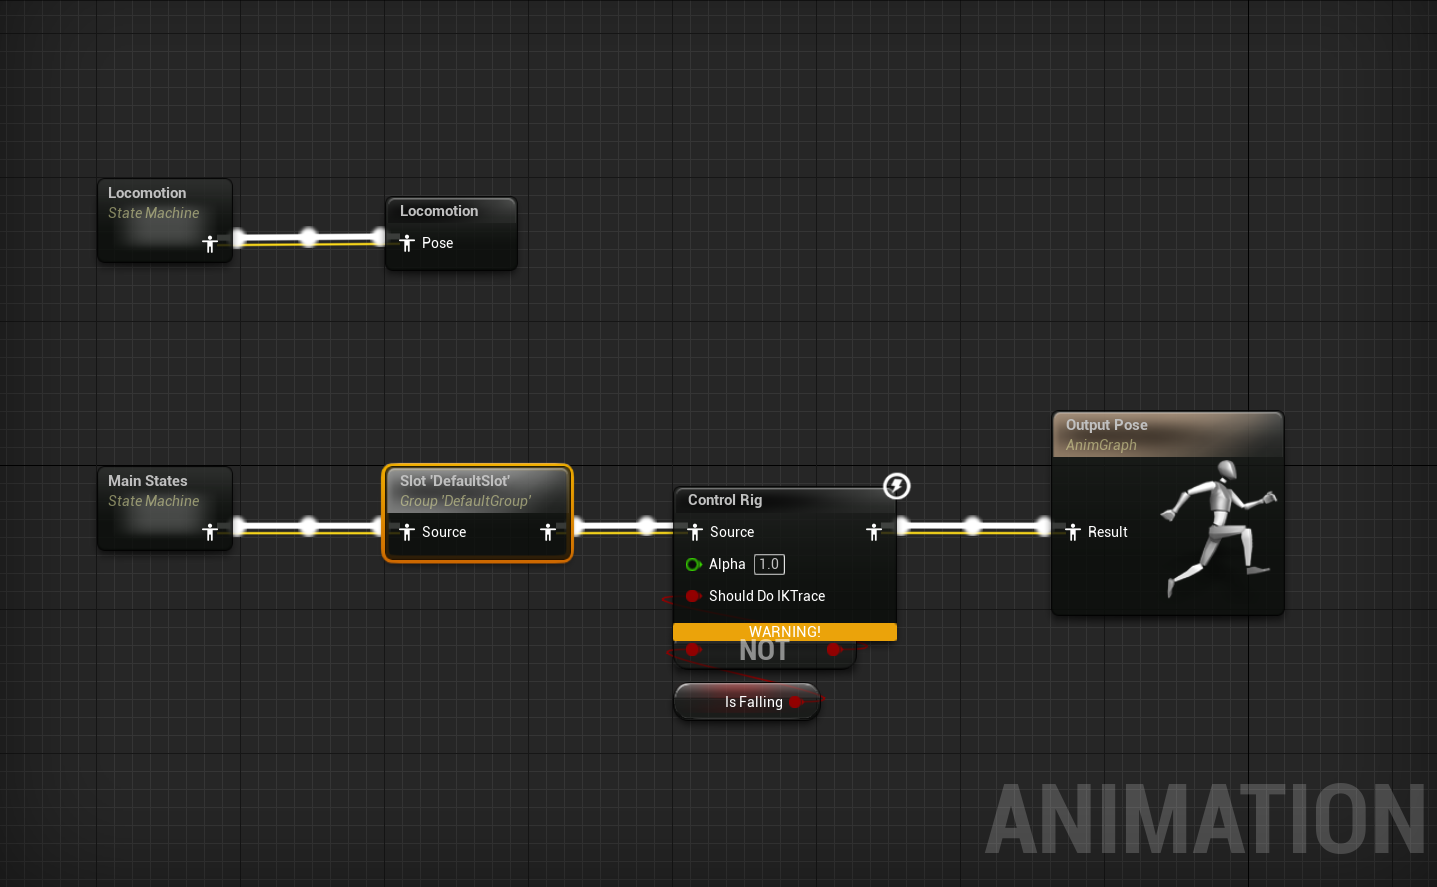
Task: Select the Slot 'DefaultSlot' node header
Action: point(478,490)
